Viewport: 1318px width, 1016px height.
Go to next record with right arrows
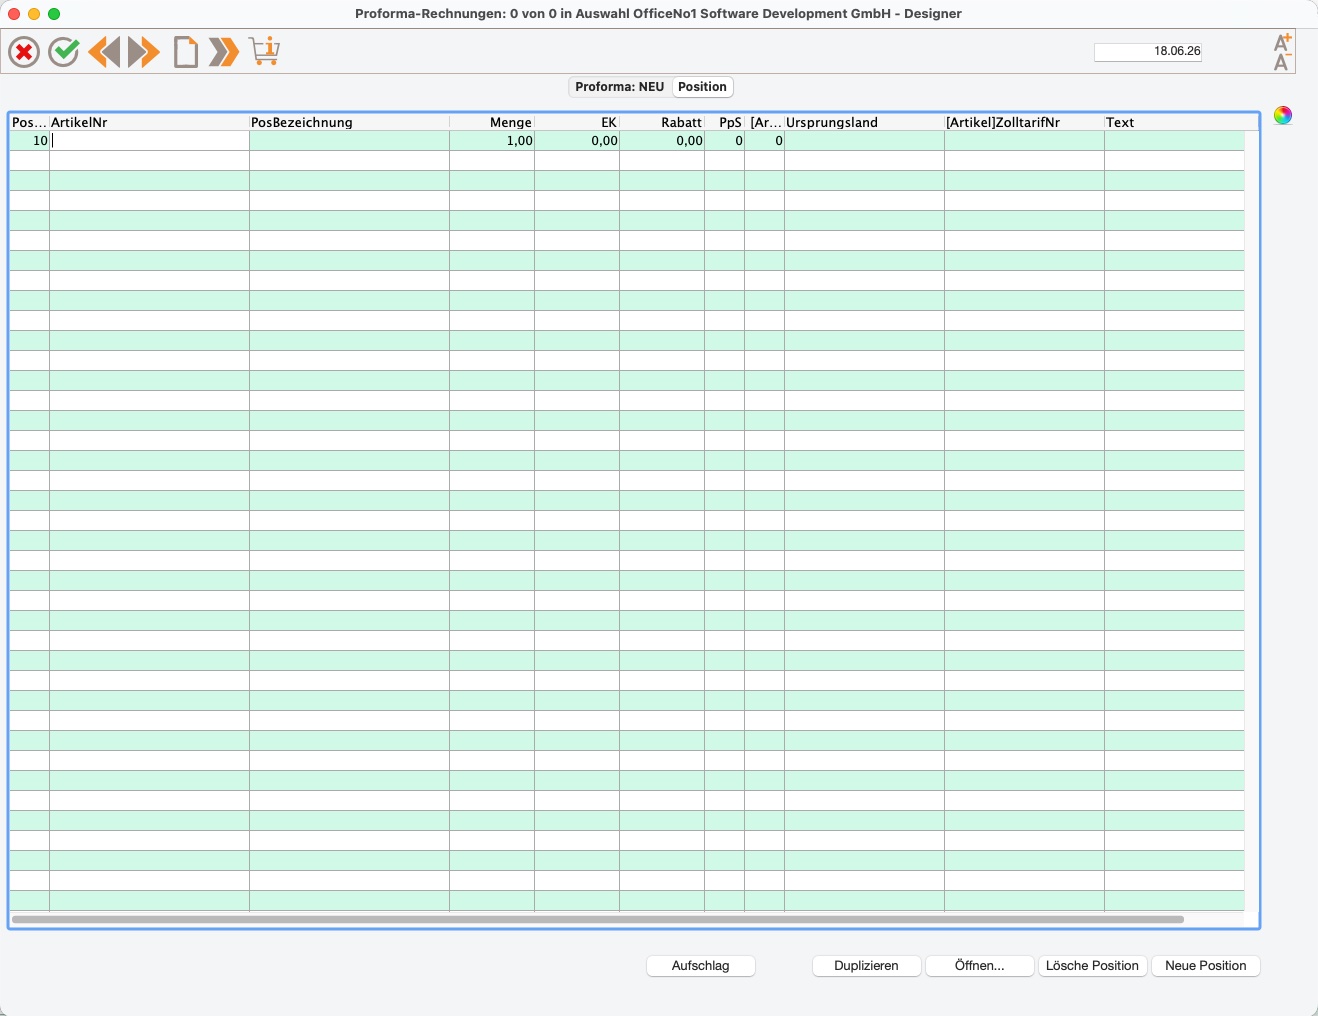coord(144,52)
